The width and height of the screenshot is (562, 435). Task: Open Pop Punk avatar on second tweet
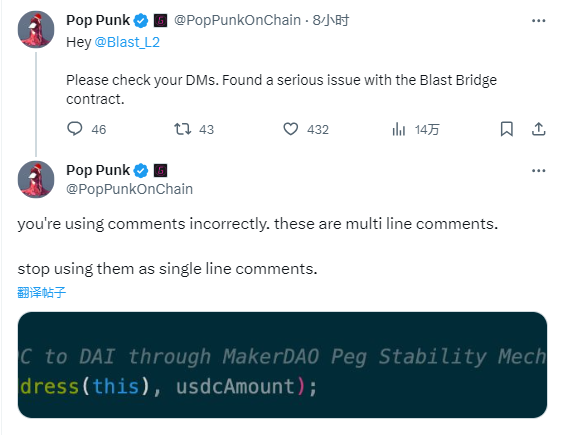[36, 179]
